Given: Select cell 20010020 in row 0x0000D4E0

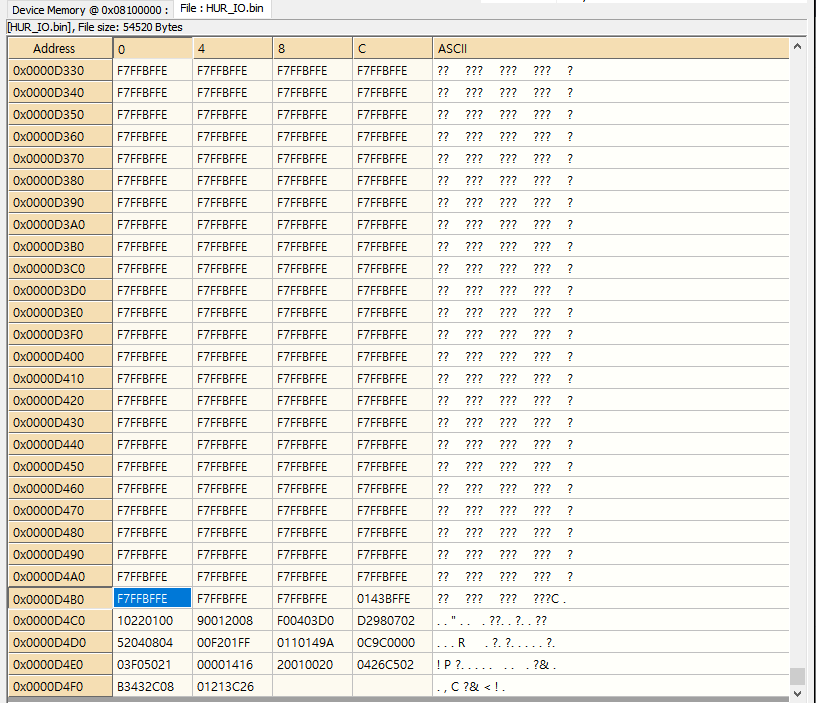Looking at the screenshot, I should point(312,664).
